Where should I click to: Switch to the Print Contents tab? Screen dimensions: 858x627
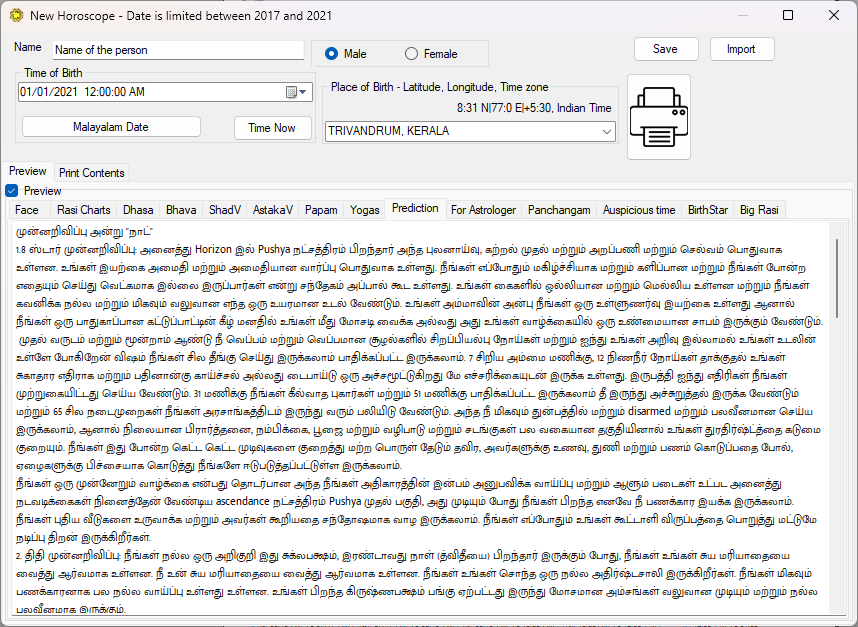[91, 173]
